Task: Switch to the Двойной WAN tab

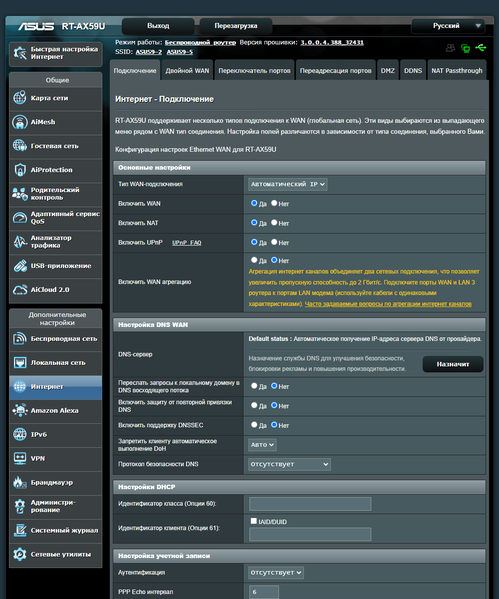Action: coord(187,70)
